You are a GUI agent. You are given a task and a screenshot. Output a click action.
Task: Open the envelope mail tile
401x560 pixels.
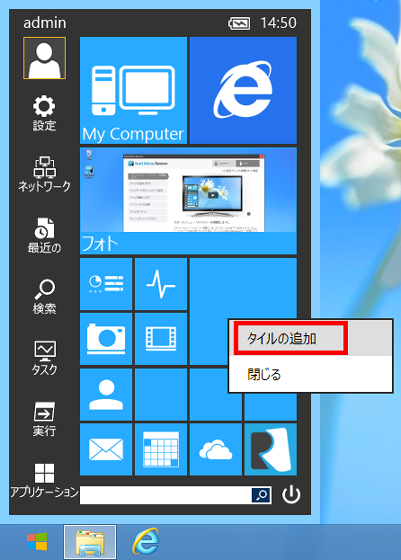(106, 449)
